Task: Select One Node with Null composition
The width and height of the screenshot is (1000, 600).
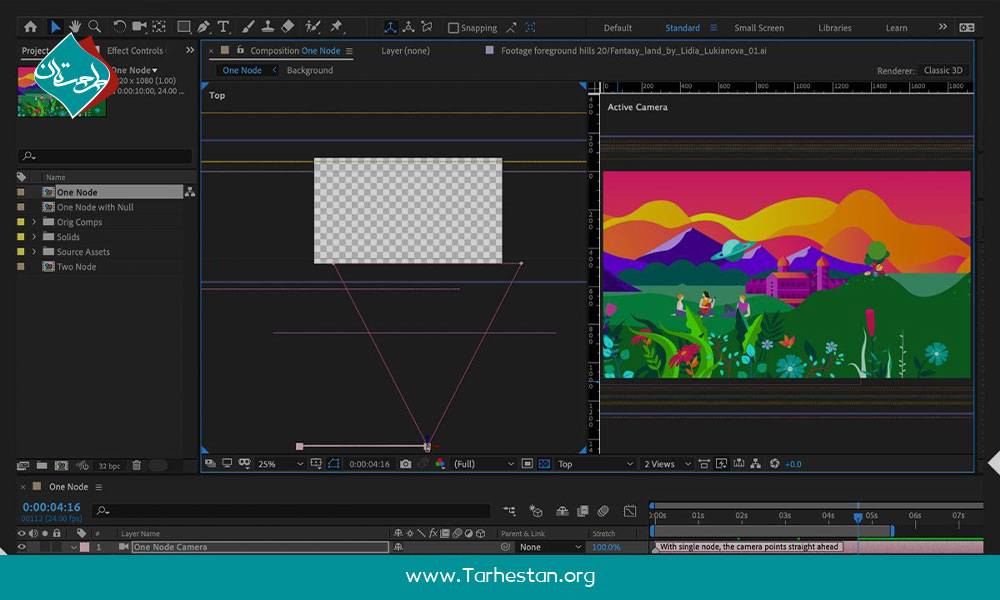Action: pyautogui.click(x=95, y=207)
